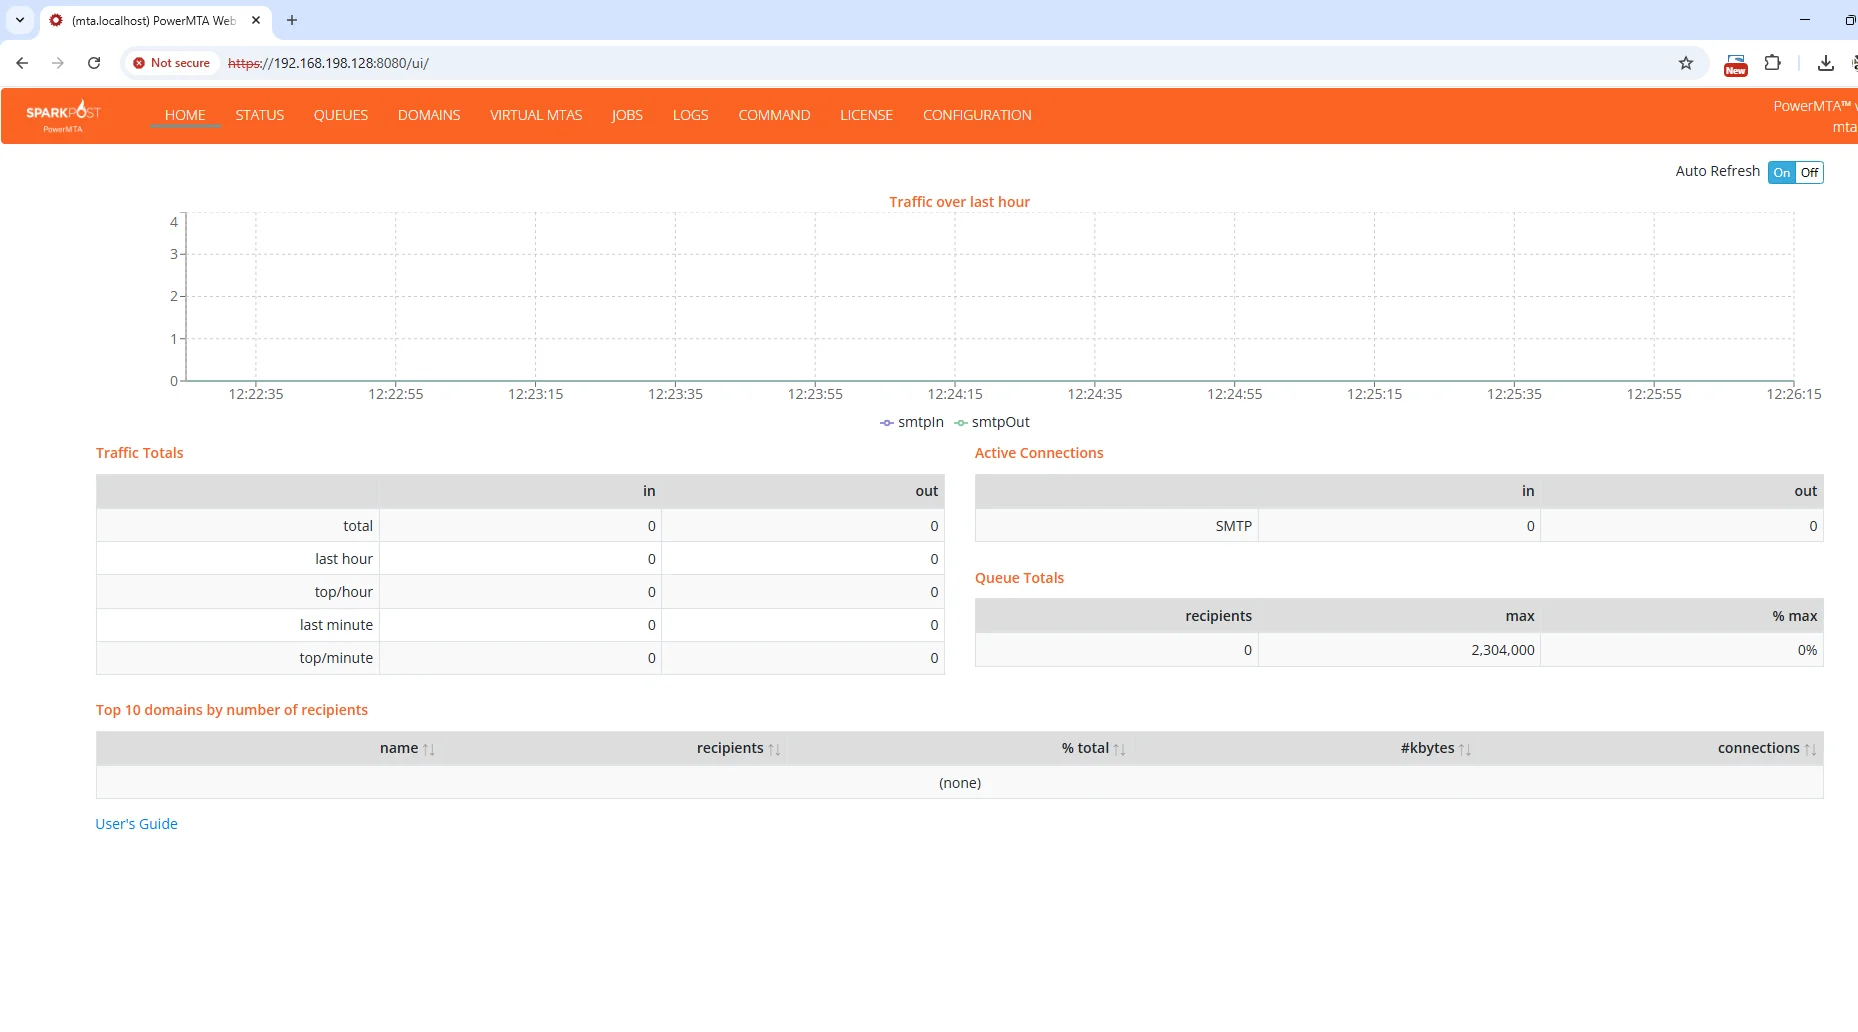This screenshot has width=1858, height=1032.
Task: Click the 2,304,000 max queue value
Action: 1502,650
